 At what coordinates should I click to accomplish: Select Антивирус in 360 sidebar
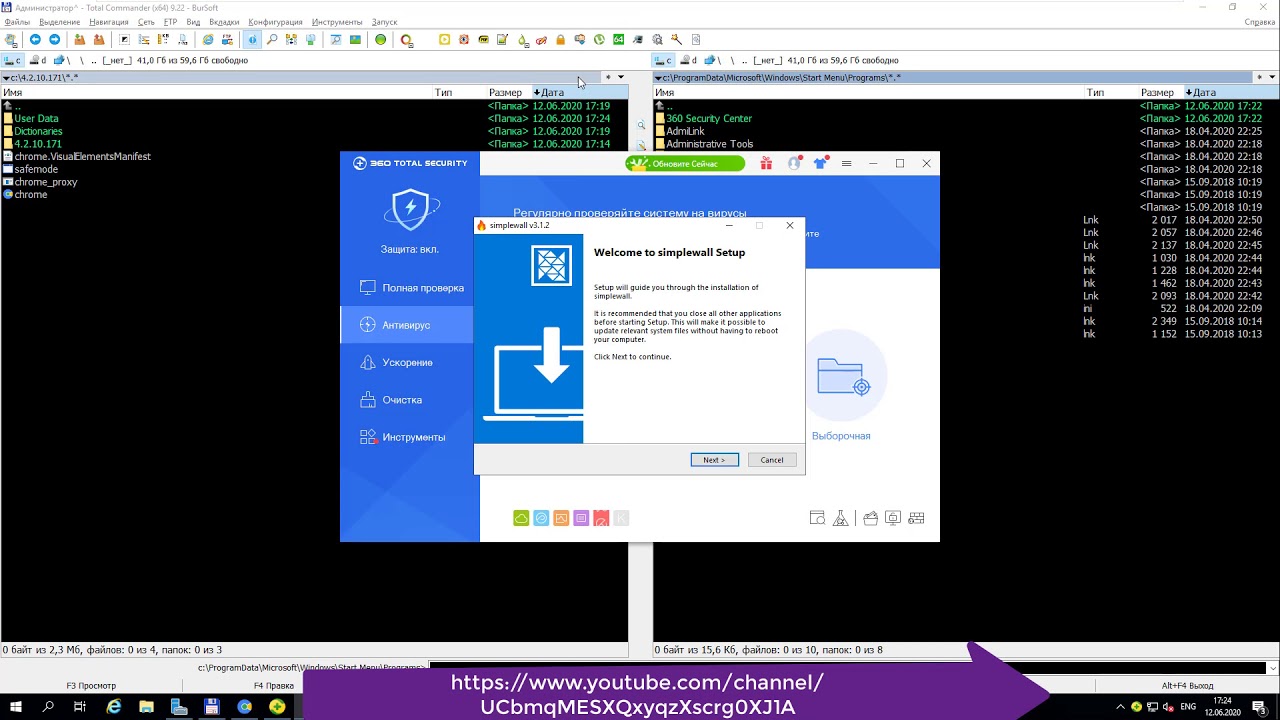(407, 325)
